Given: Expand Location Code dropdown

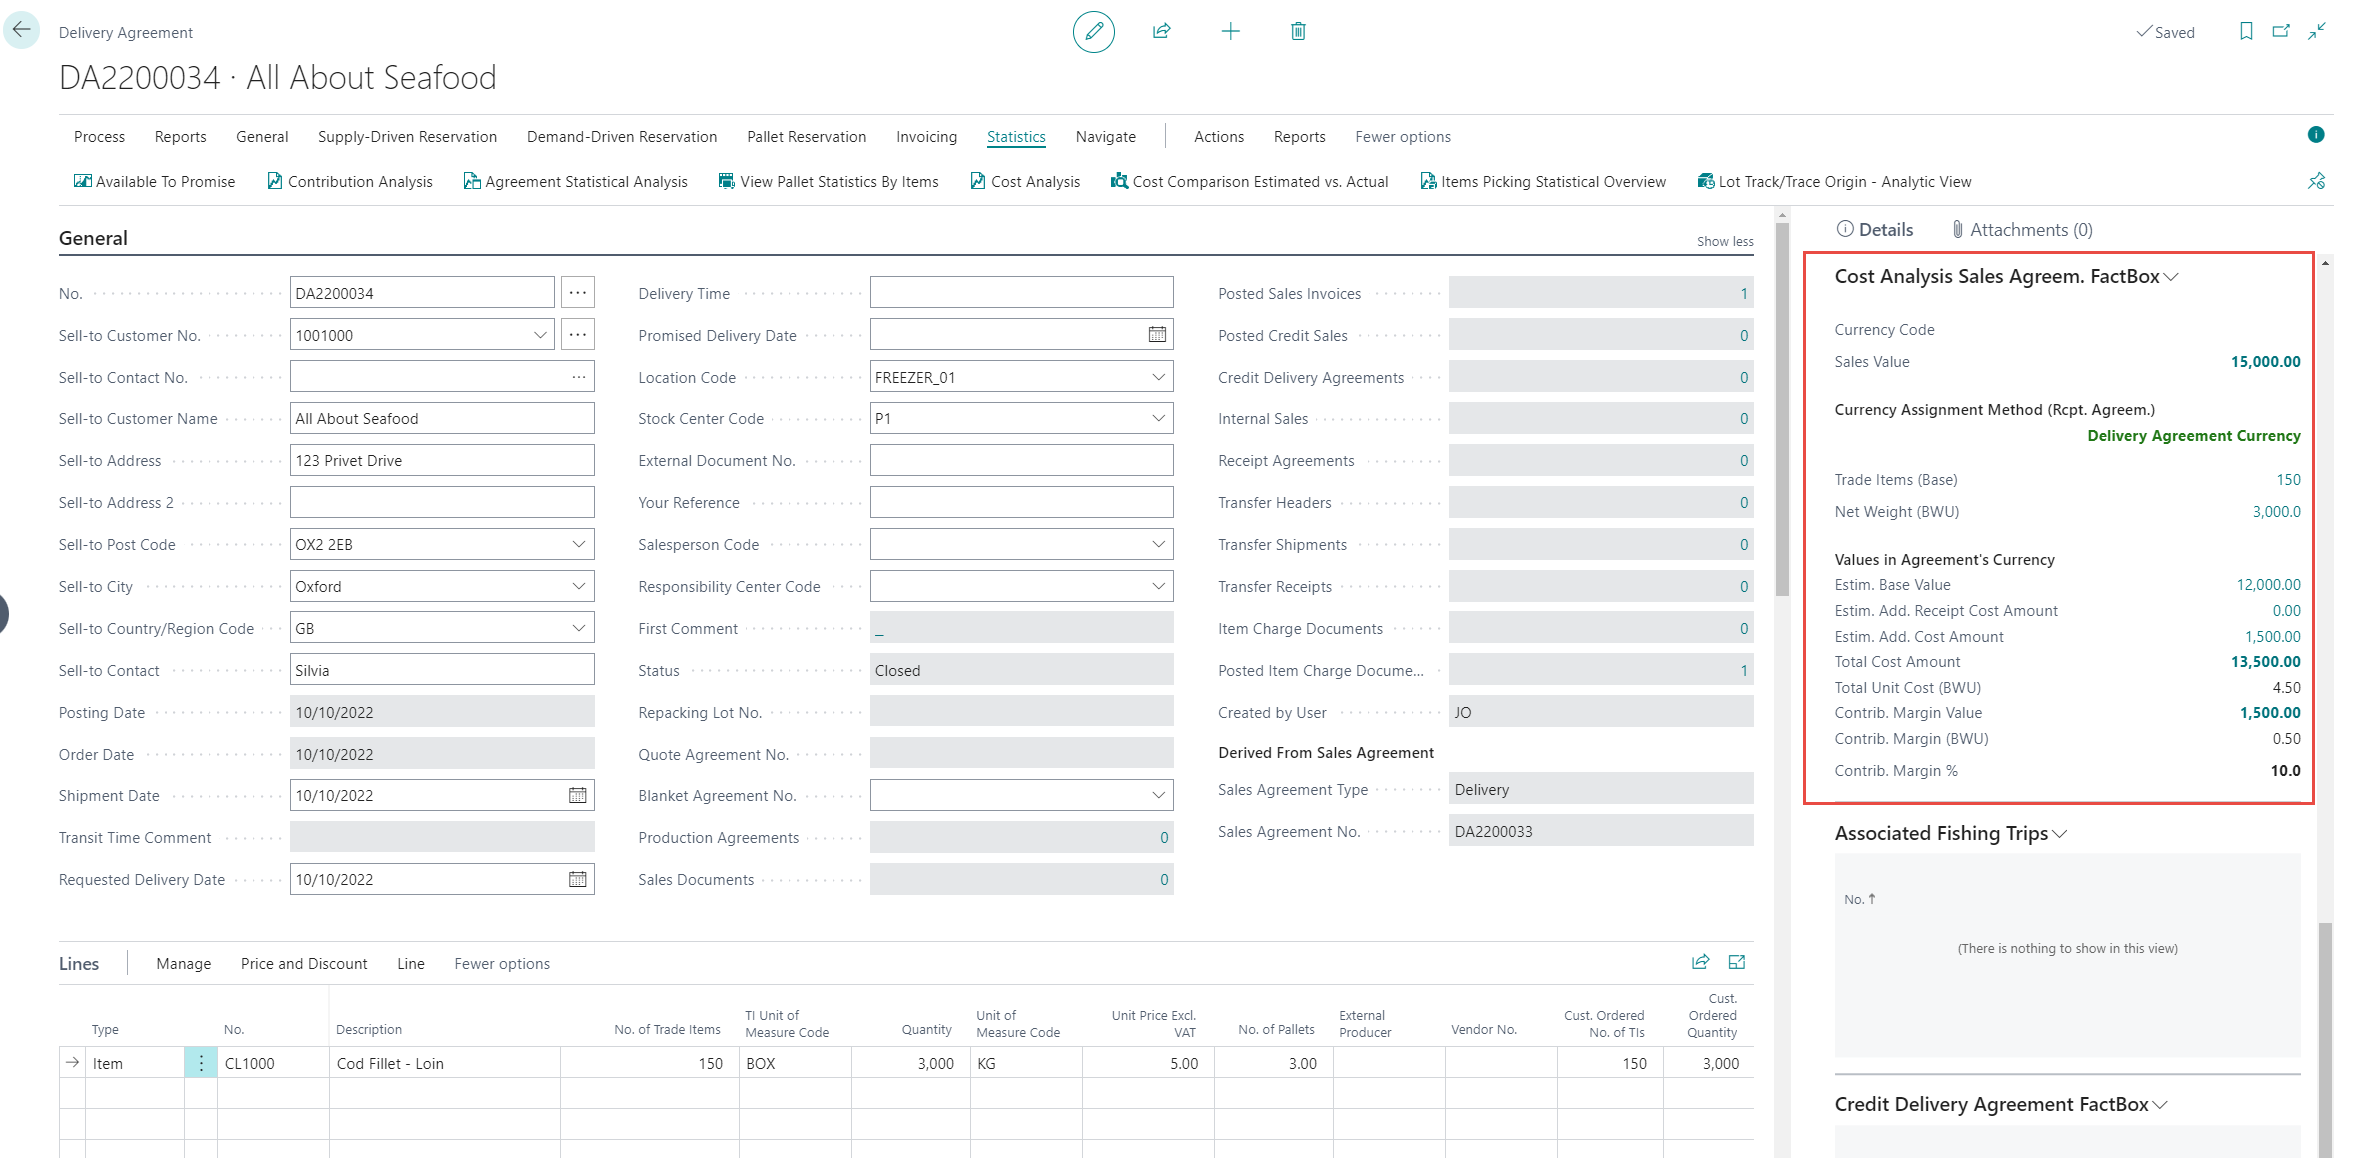Looking at the screenshot, I should (x=1158, y=377).
